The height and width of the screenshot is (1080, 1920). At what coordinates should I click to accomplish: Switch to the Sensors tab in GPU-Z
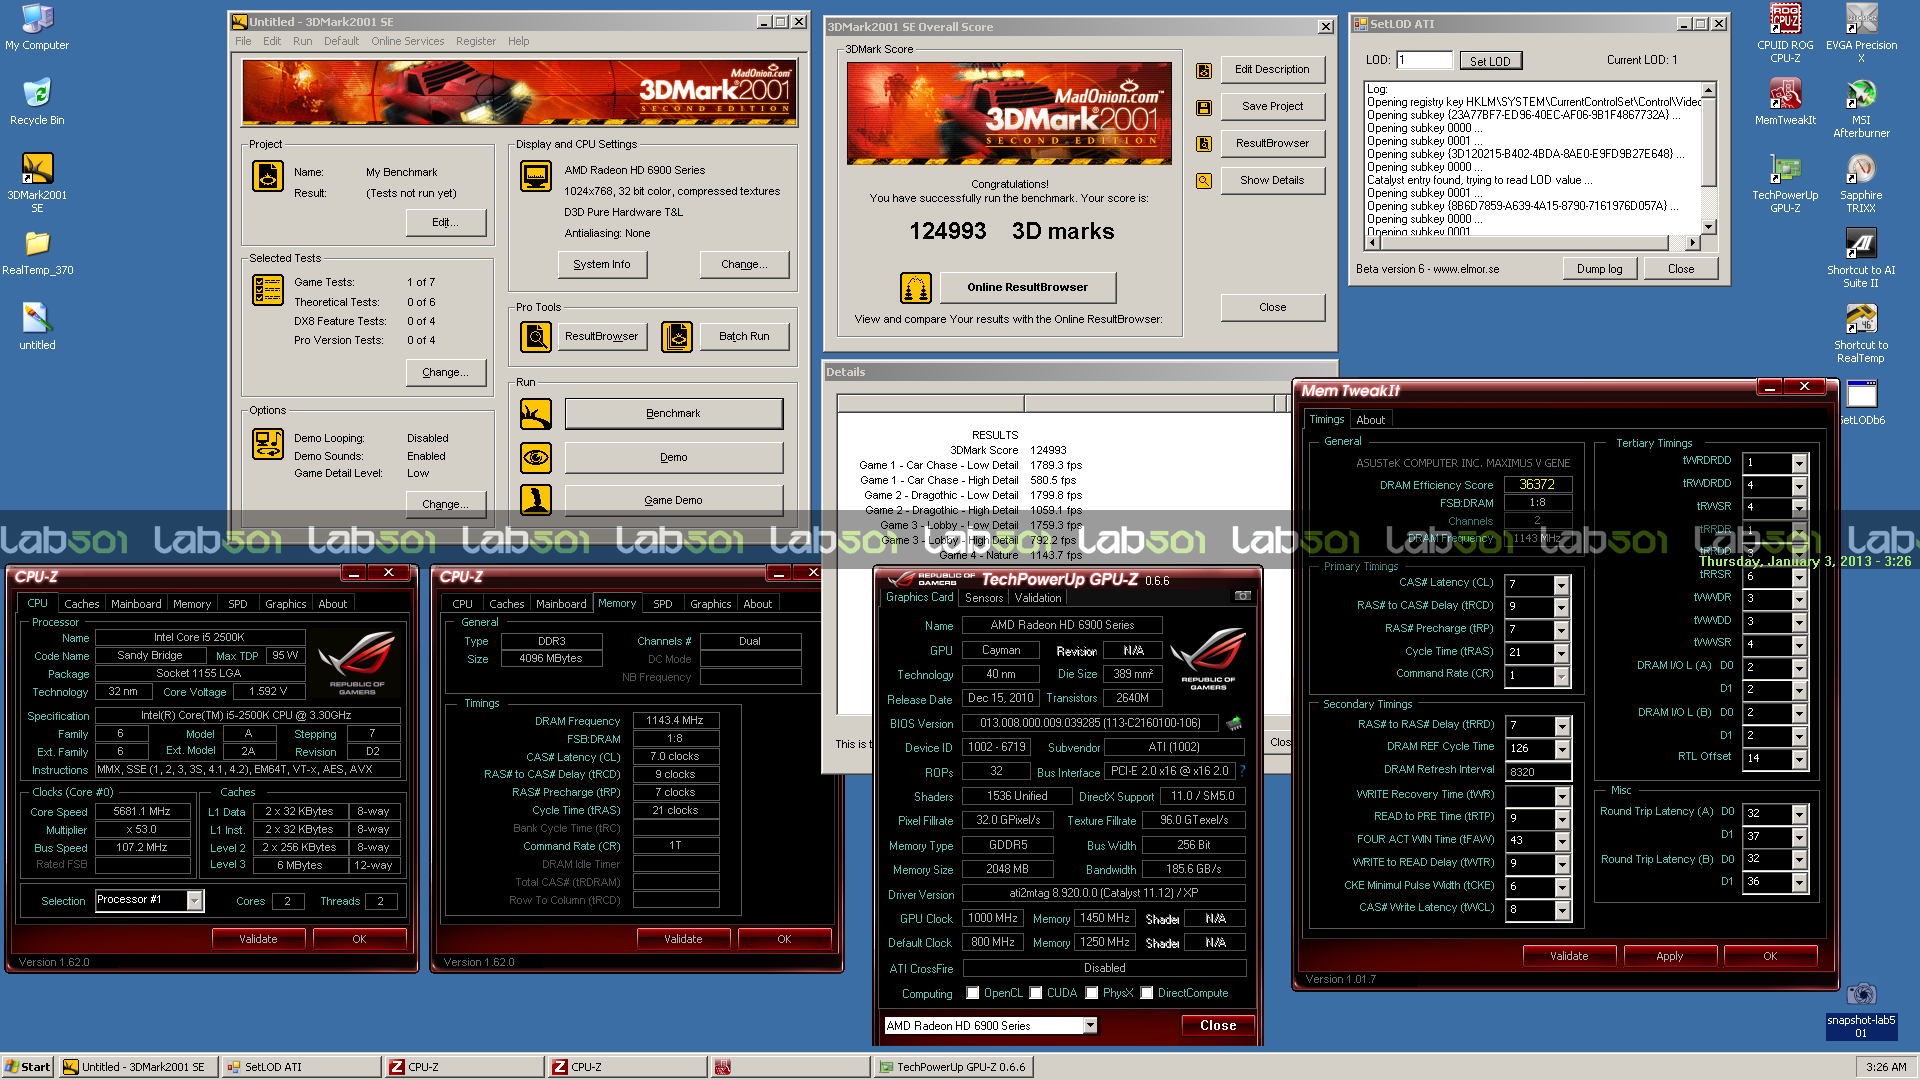[984, 598]
